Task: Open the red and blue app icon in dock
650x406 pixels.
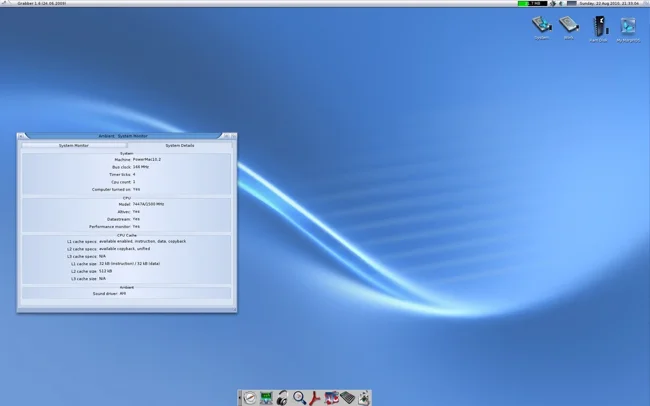Action: coord(331,397)
